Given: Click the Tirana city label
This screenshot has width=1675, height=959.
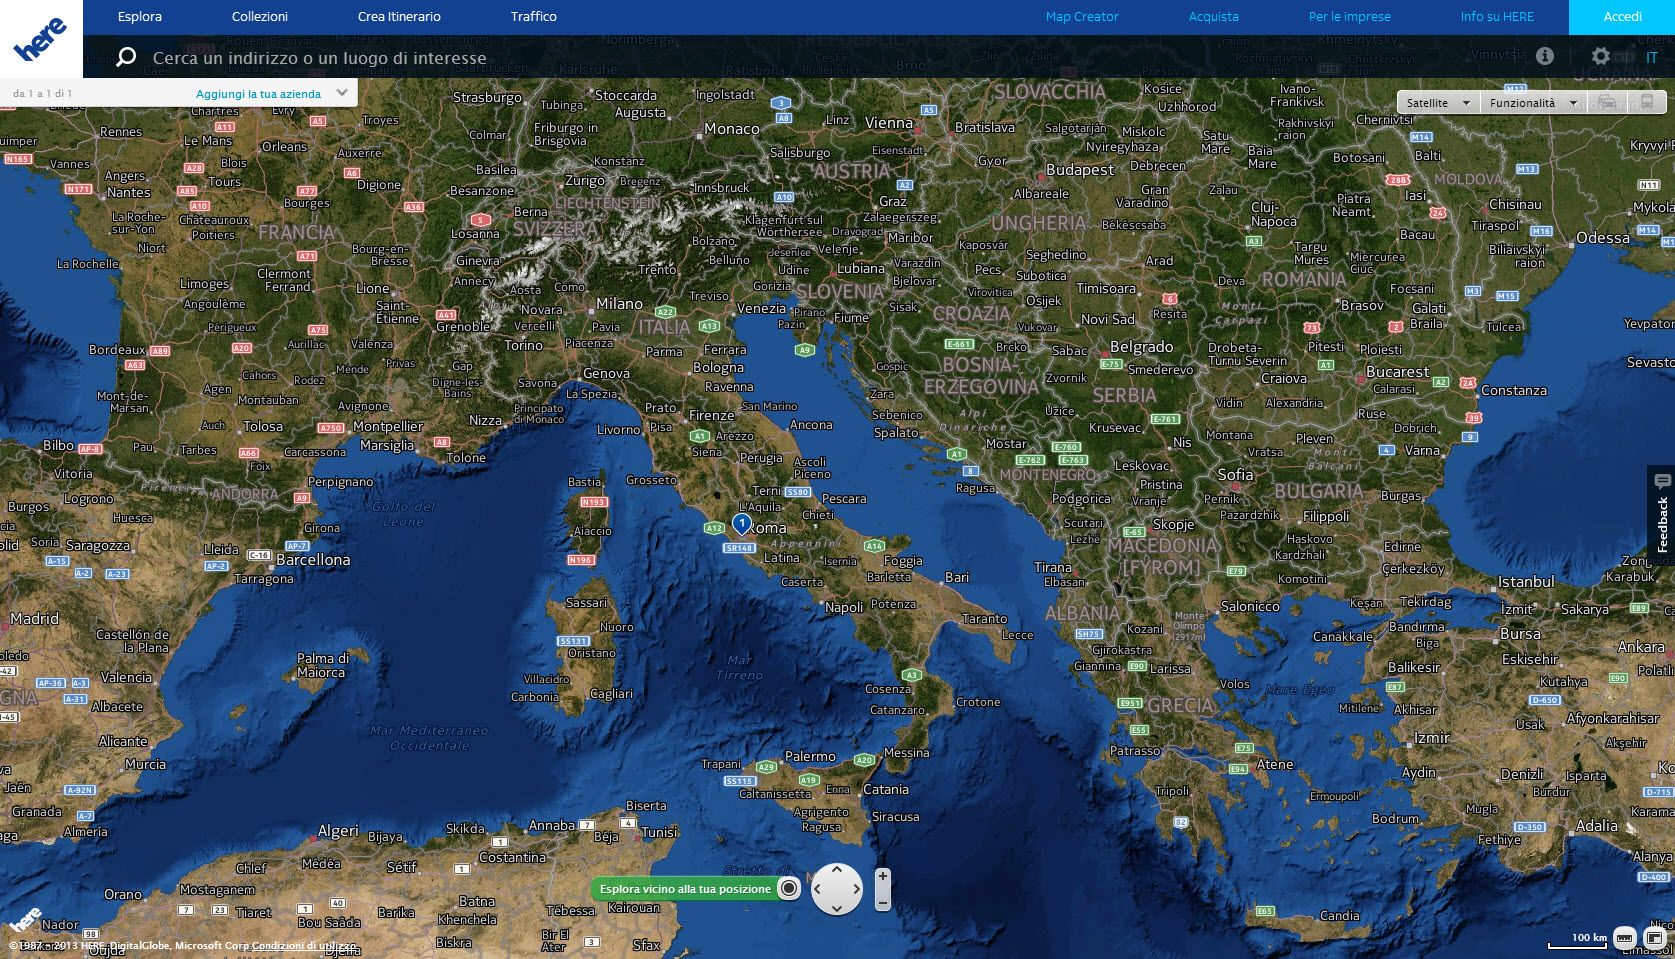Looking at the screenshot, I should pos(1053,567).
